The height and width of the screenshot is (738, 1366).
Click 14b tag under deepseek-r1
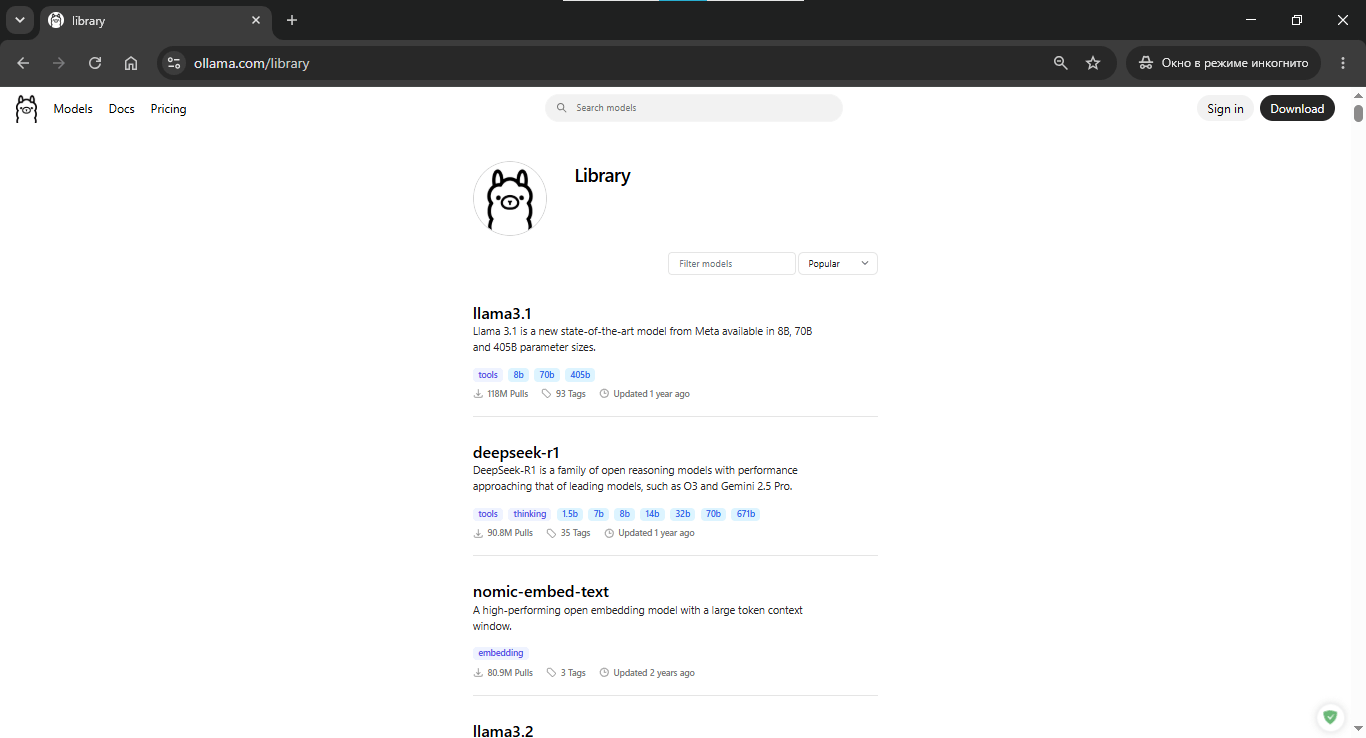click(653, 514)
